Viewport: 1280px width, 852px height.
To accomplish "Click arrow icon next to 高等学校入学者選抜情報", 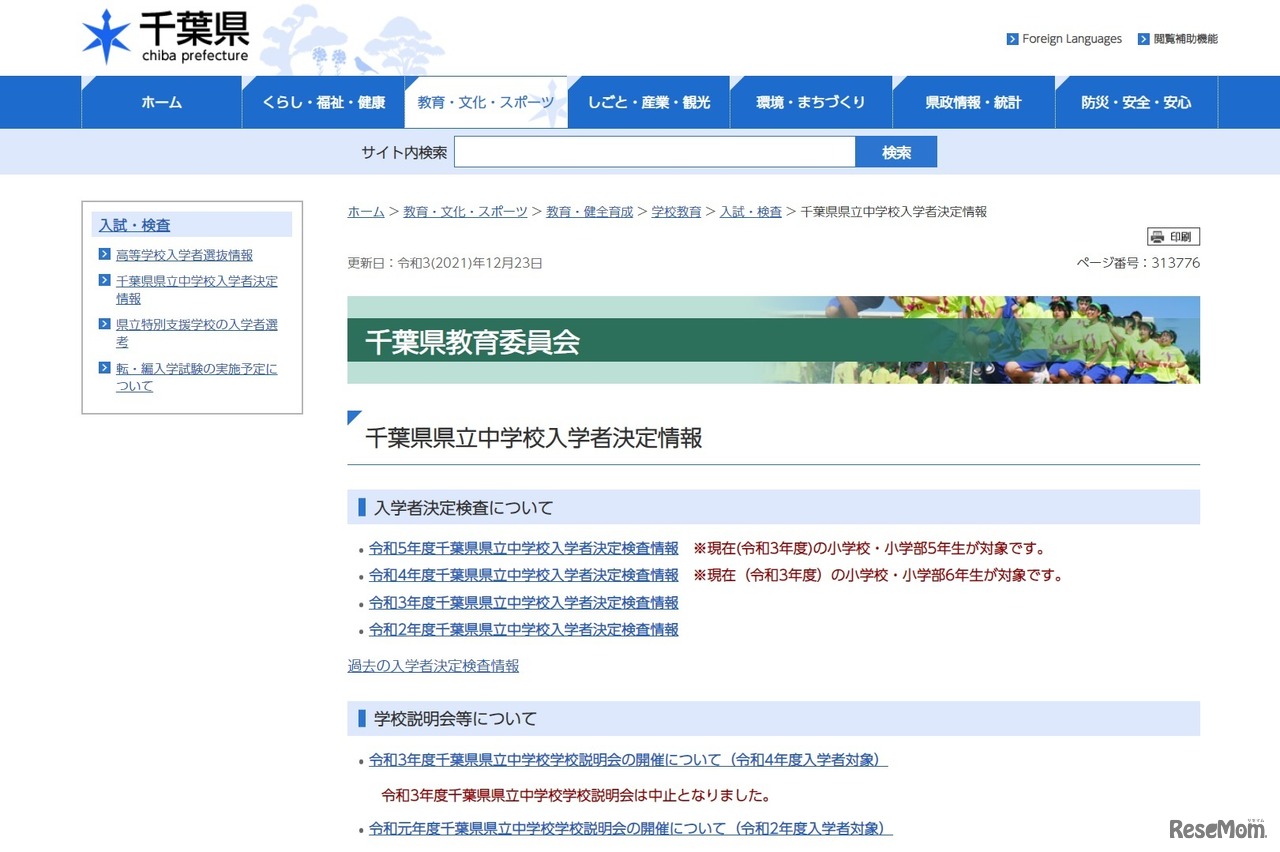I will (105, 255).
